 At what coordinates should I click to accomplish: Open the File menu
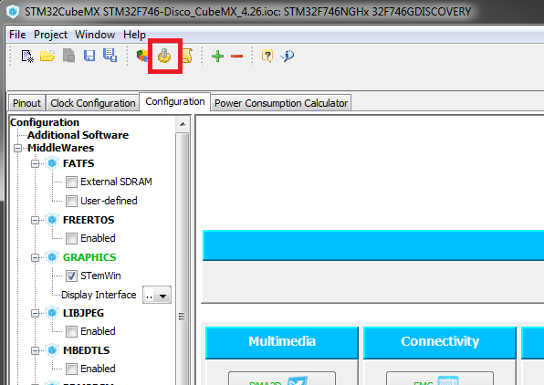pyautogui.click(x=17, y=35)
